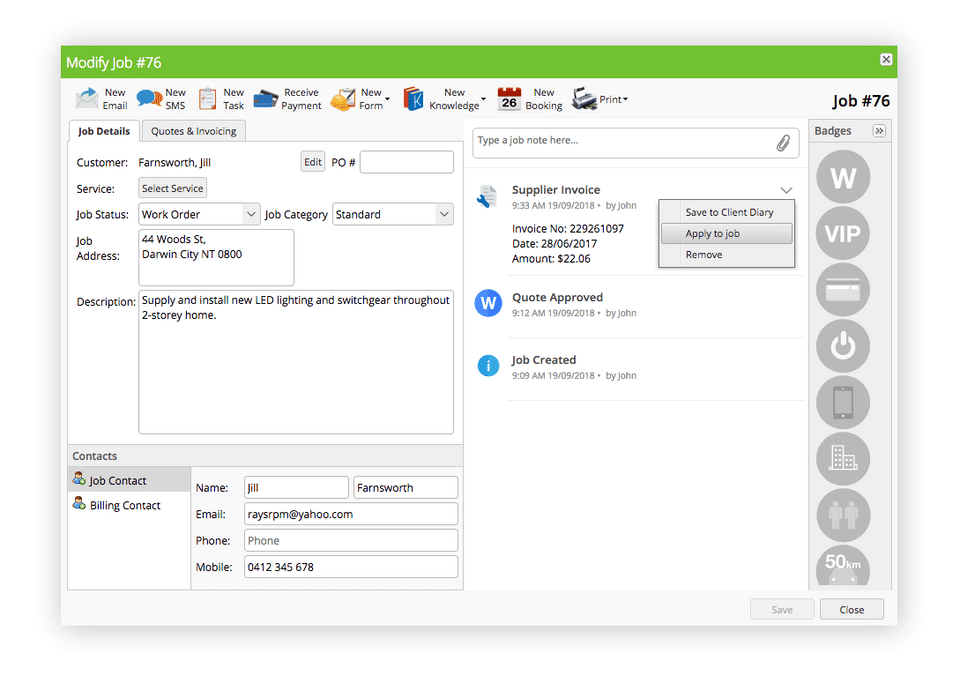Click the New Email toolbar icon

click(x=87, y=99)
